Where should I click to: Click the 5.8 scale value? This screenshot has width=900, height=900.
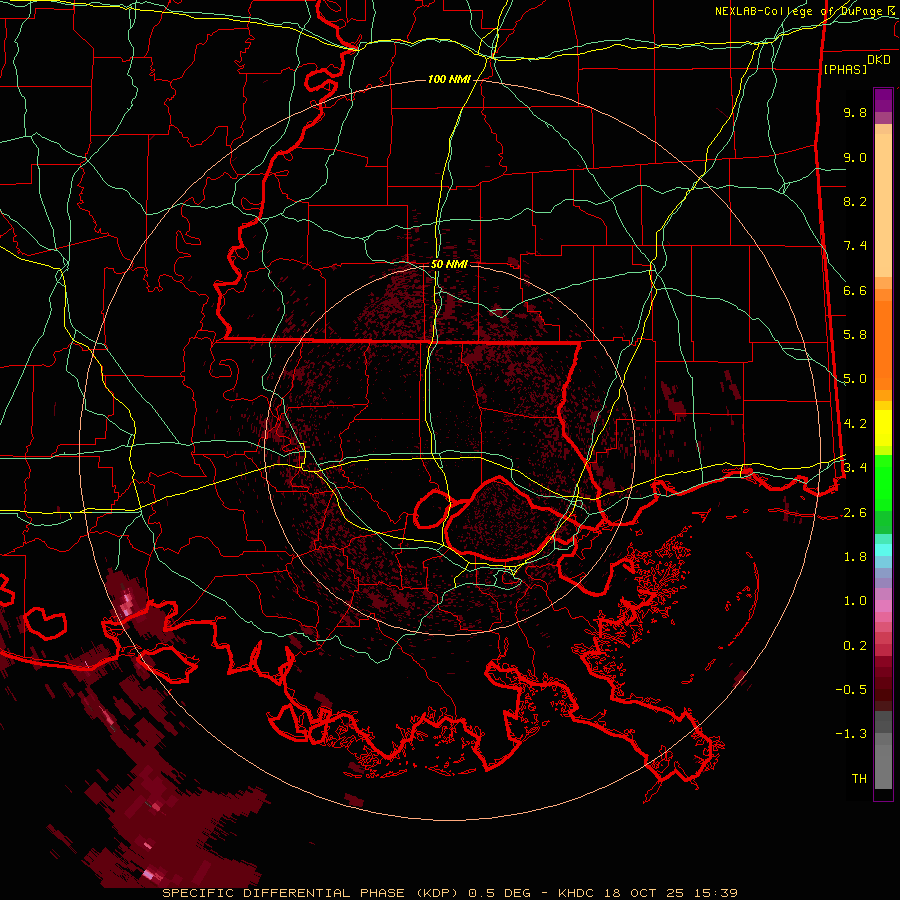855,335
